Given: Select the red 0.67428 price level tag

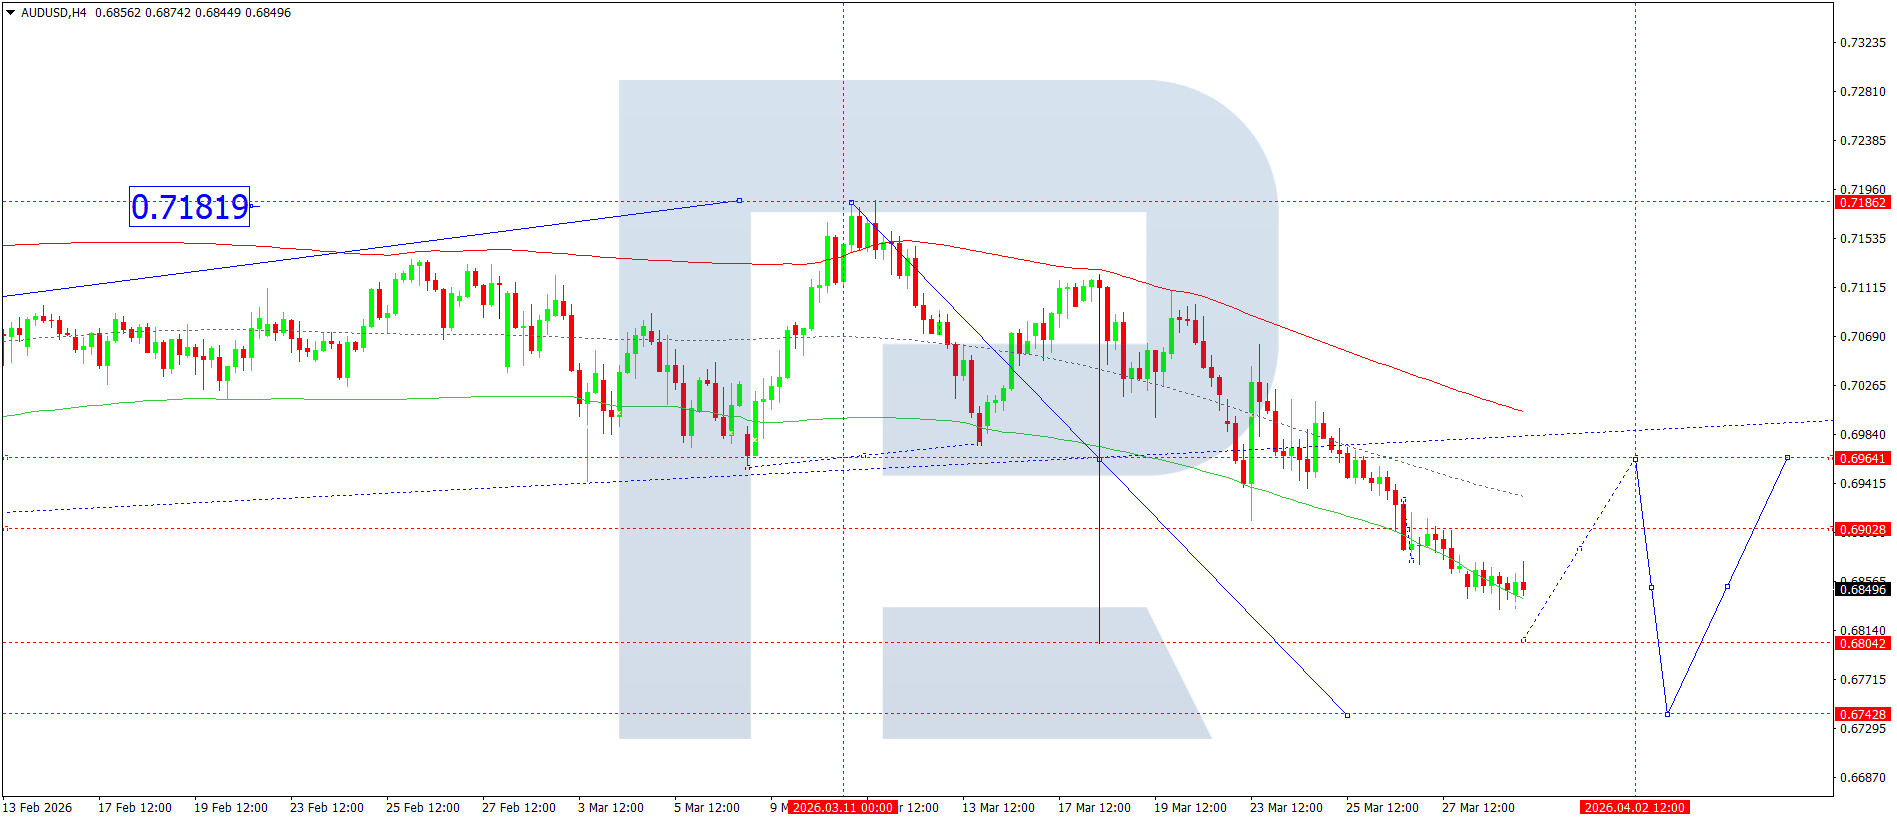Looking at the screenshot, I should (x=1862, y=715).
